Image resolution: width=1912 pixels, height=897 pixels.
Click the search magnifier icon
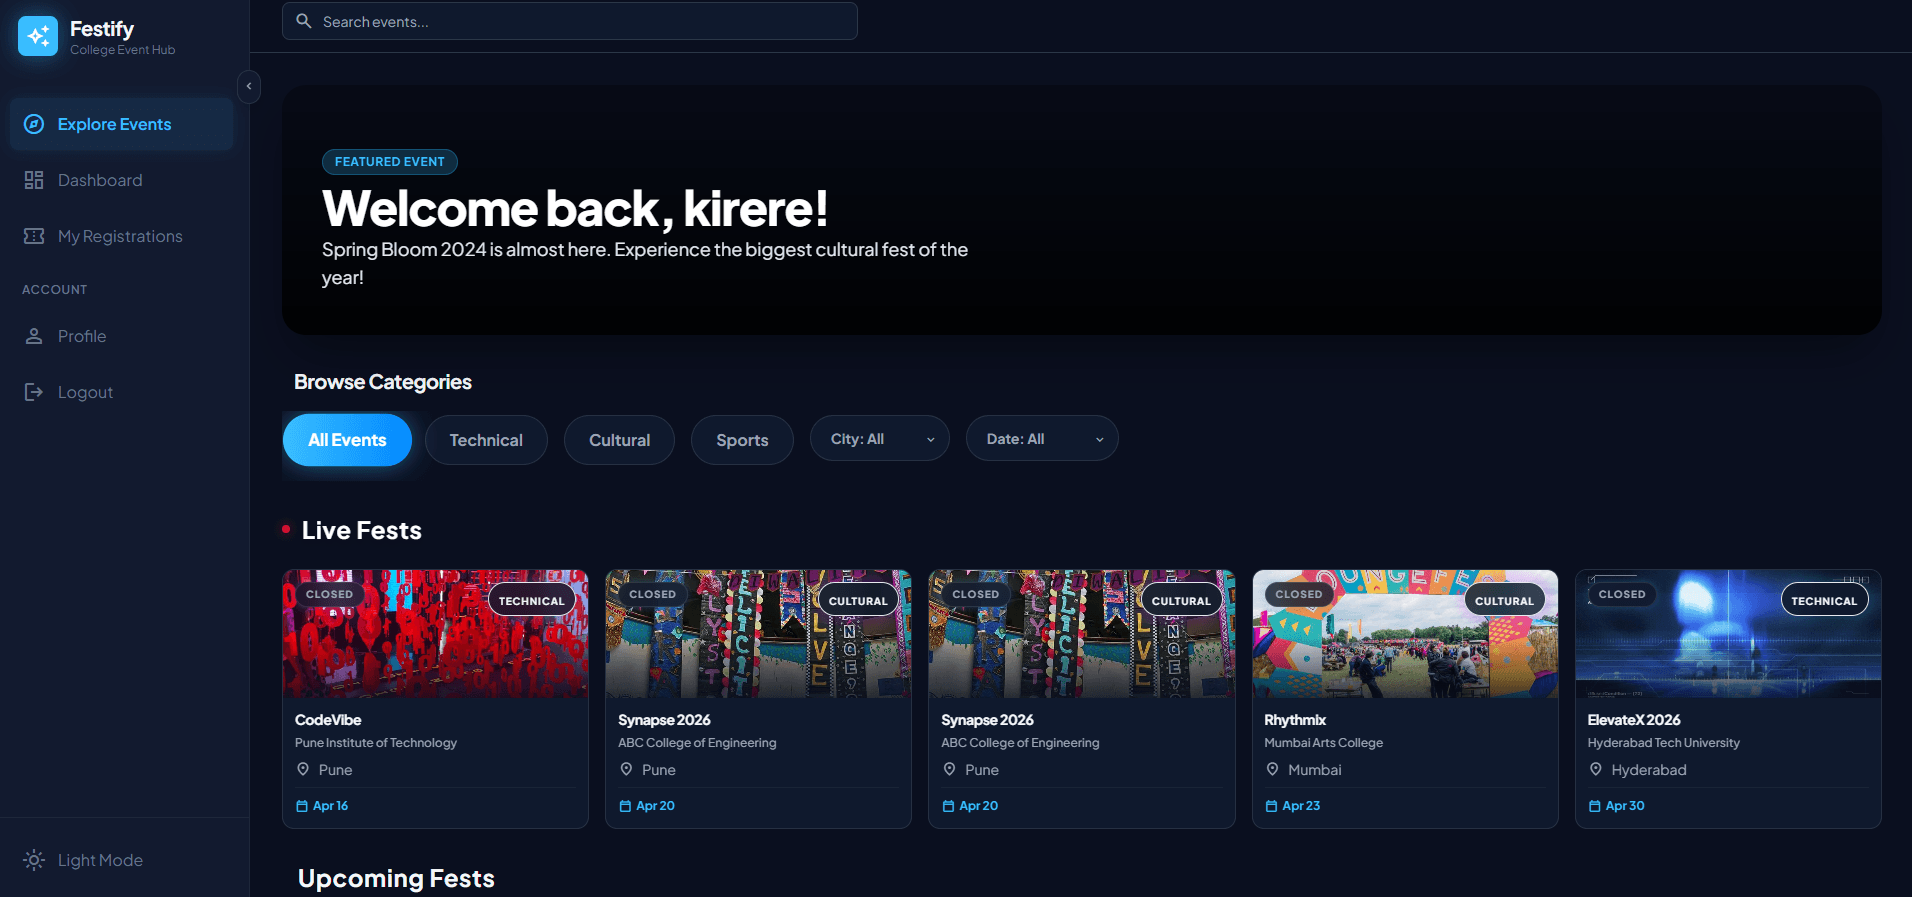(x=304, y=21)
